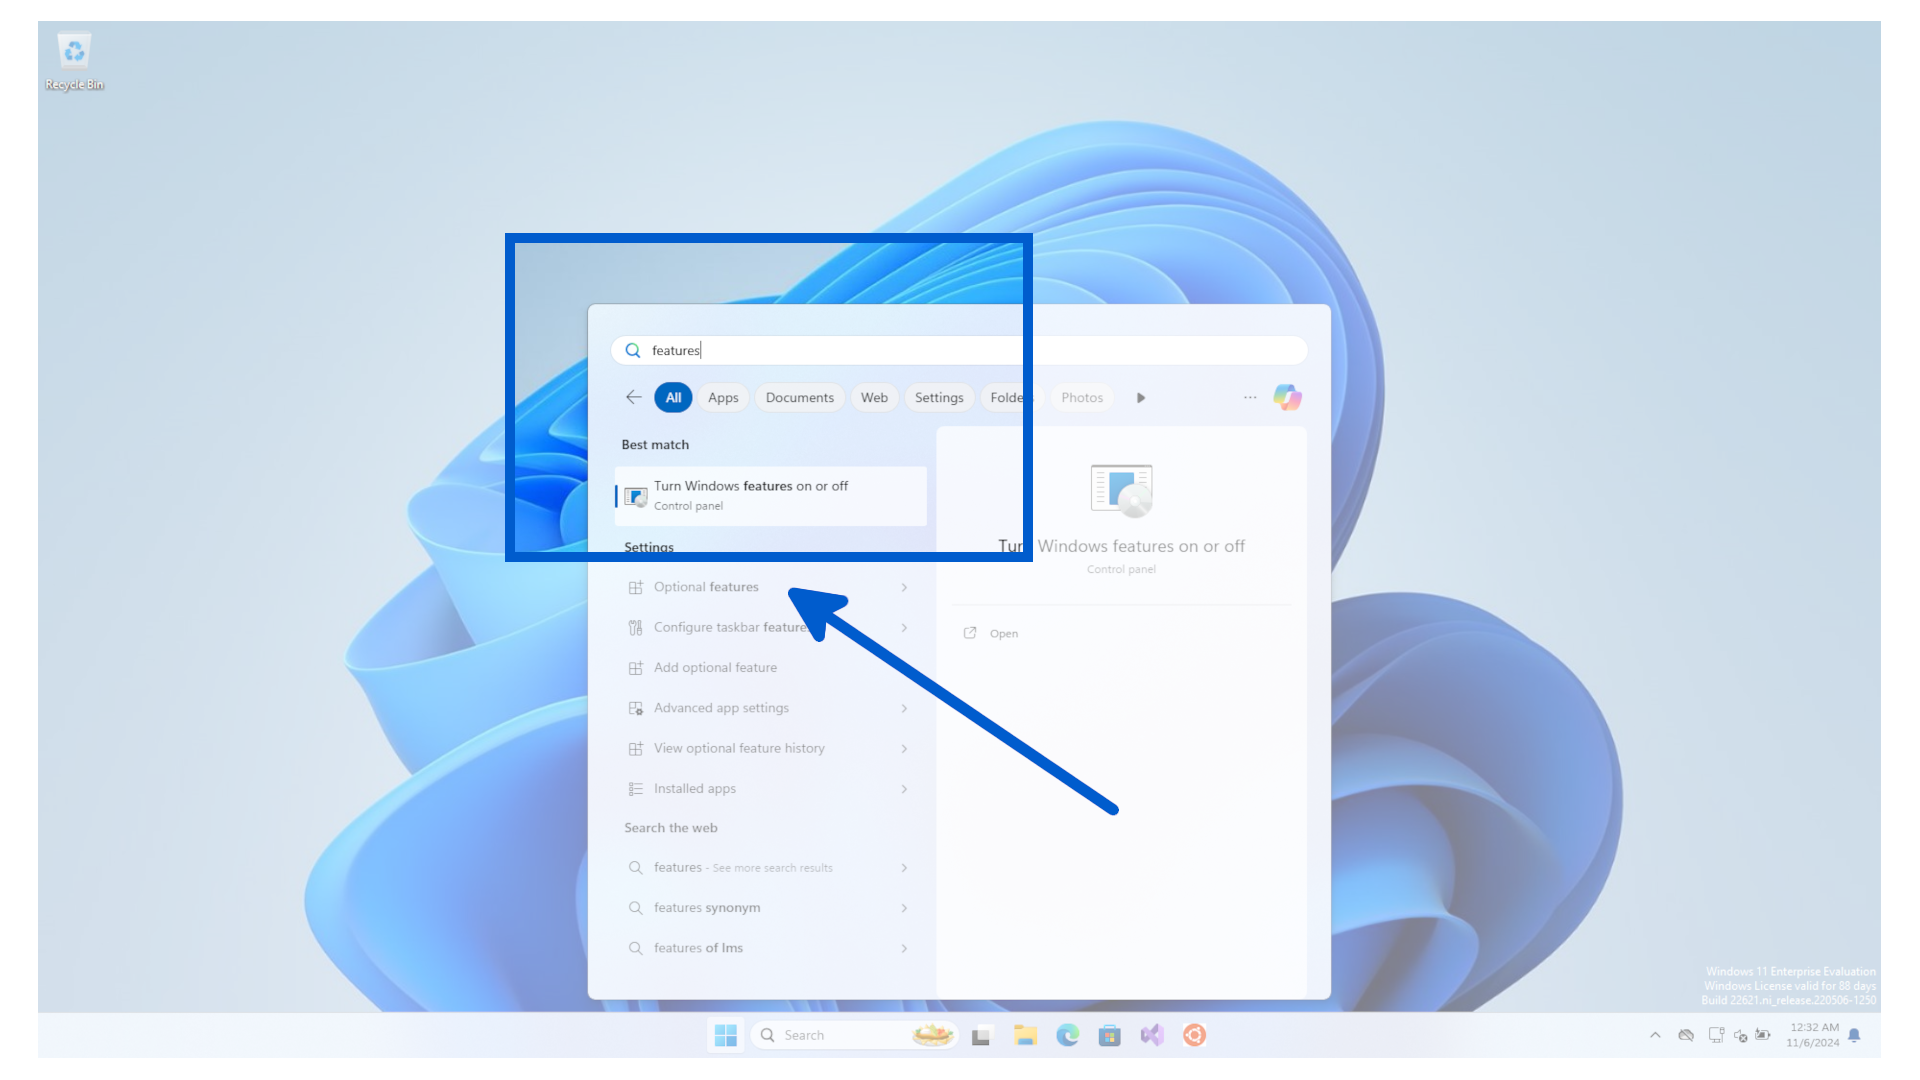Open the Ubuntu app from taskbar
1920x1080 pixels.
pyautogui.click(x=1194, y=1035)
